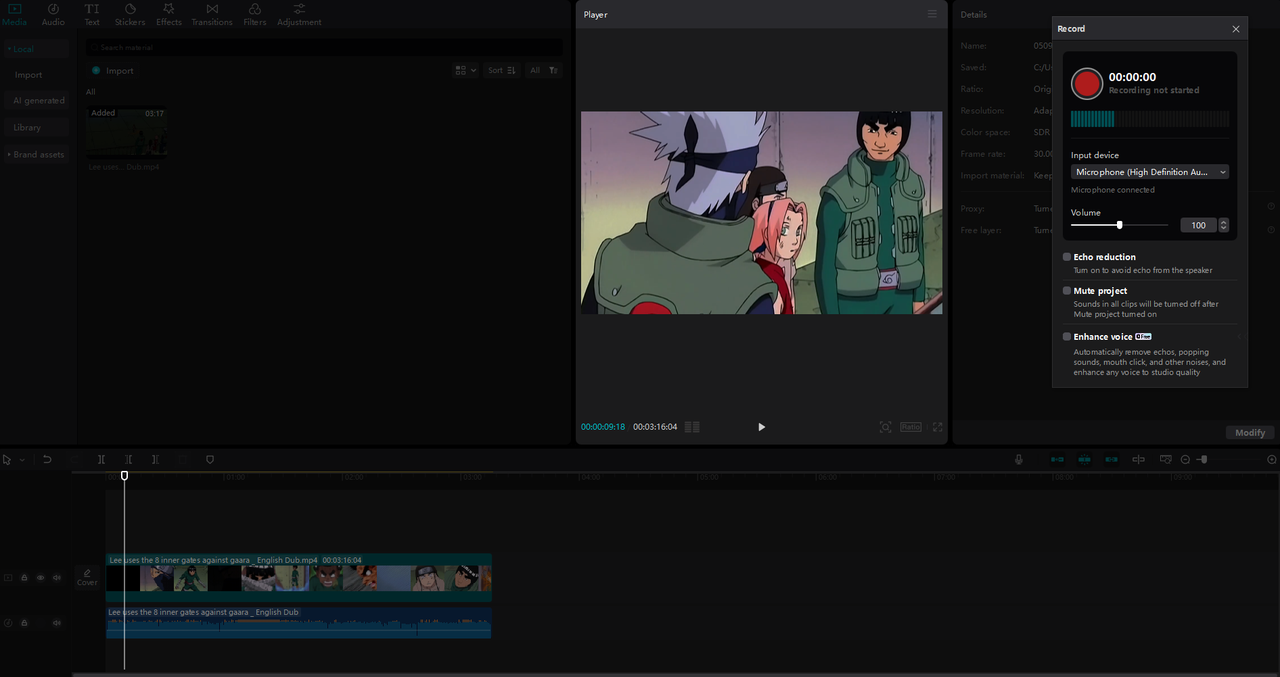Image resolution: width=1280 pixels, height=677 pixels.
Task: Click the compare quality bars icon in player
Action: click(692, 427)
